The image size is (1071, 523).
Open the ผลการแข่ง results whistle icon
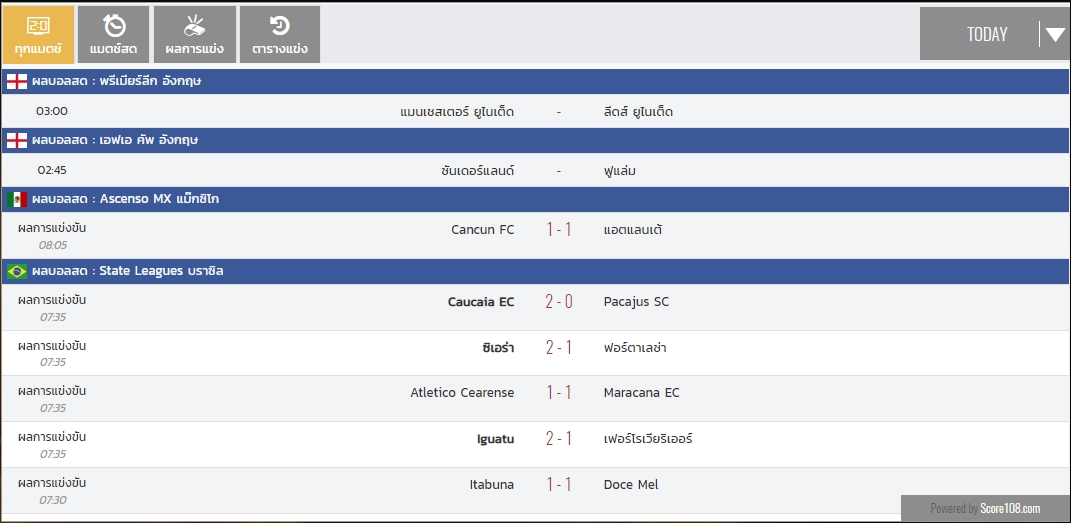tap(195, 26)
